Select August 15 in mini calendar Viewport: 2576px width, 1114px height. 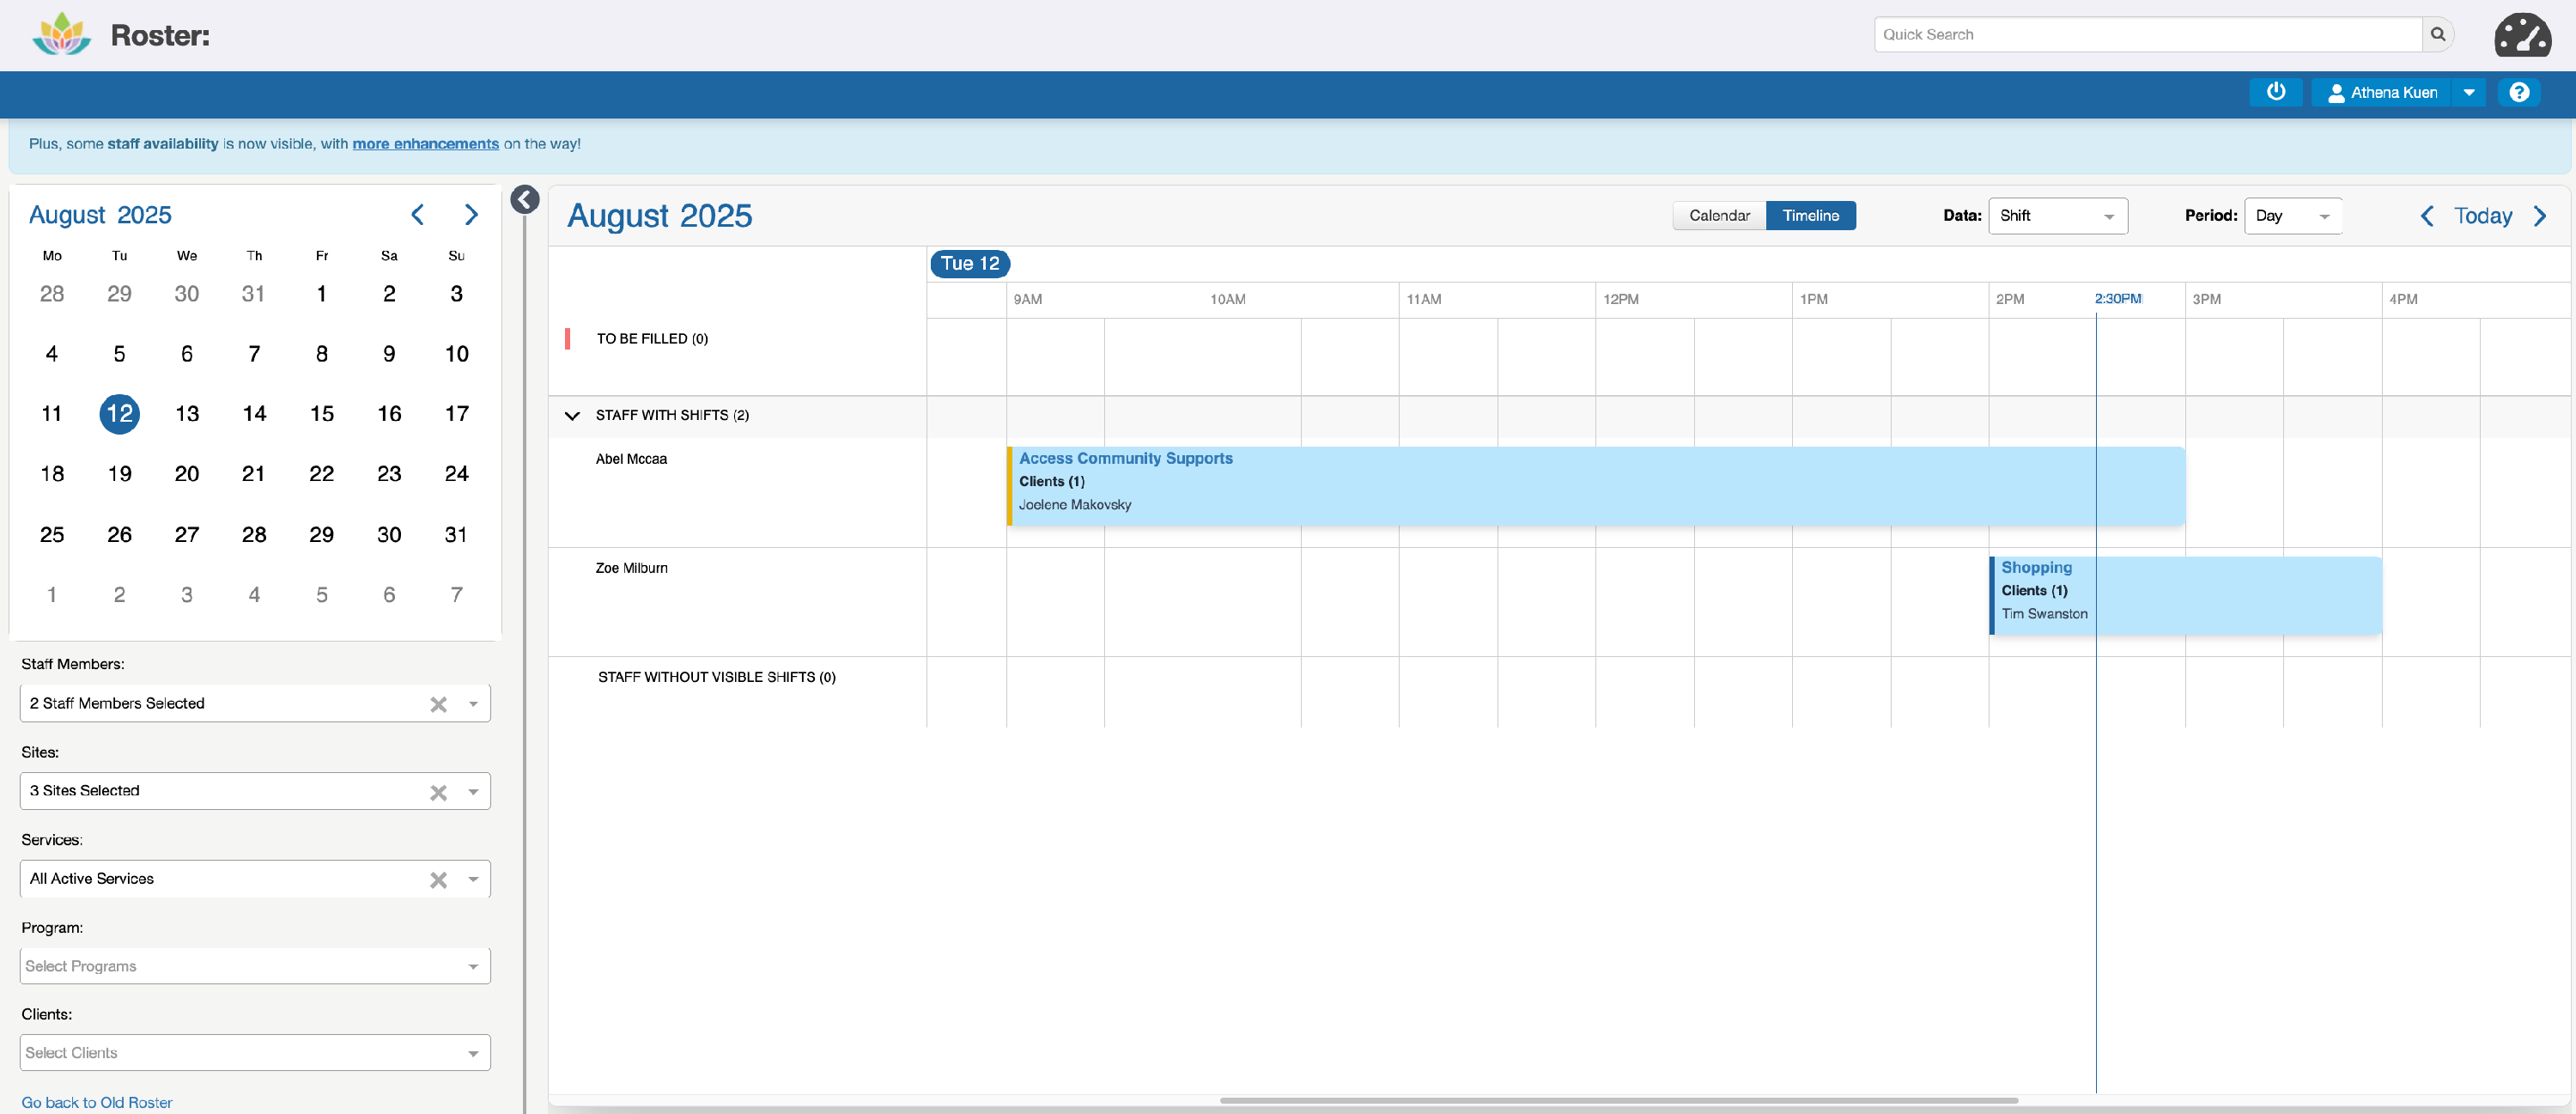pos(322,414)
